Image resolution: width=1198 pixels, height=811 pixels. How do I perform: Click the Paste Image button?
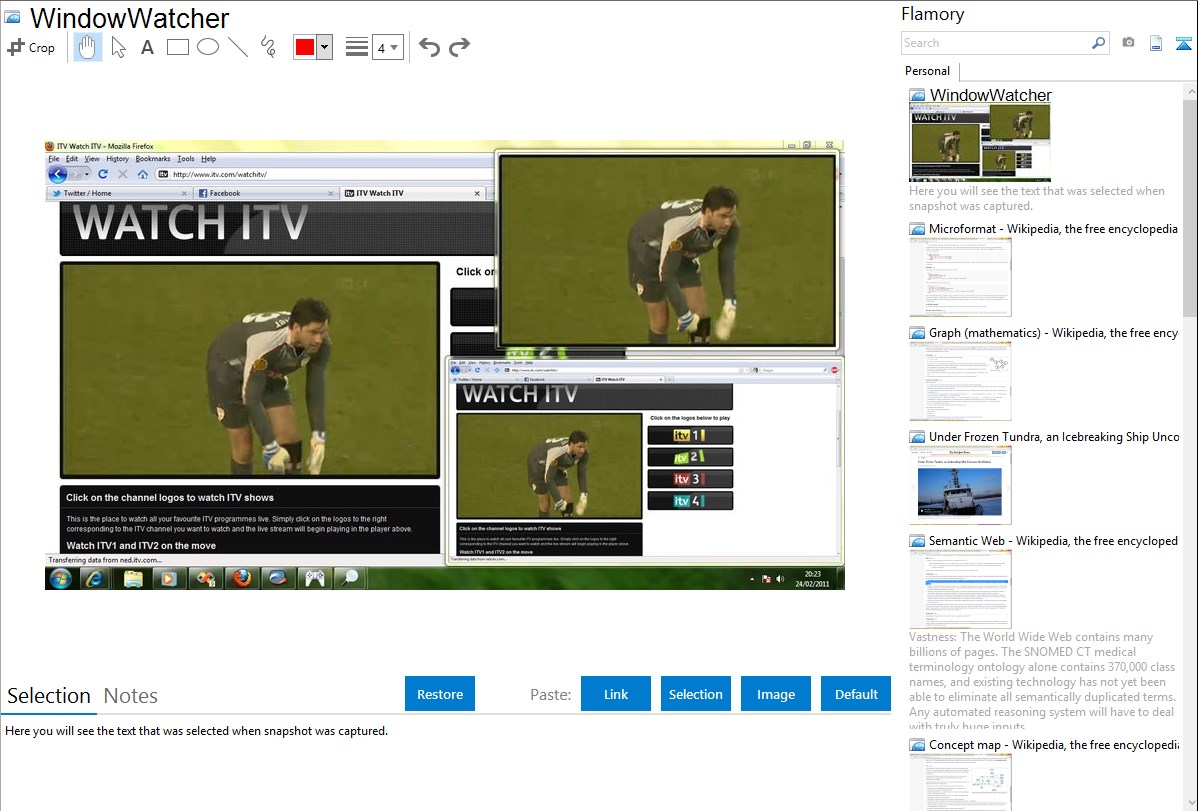[775, 694]
